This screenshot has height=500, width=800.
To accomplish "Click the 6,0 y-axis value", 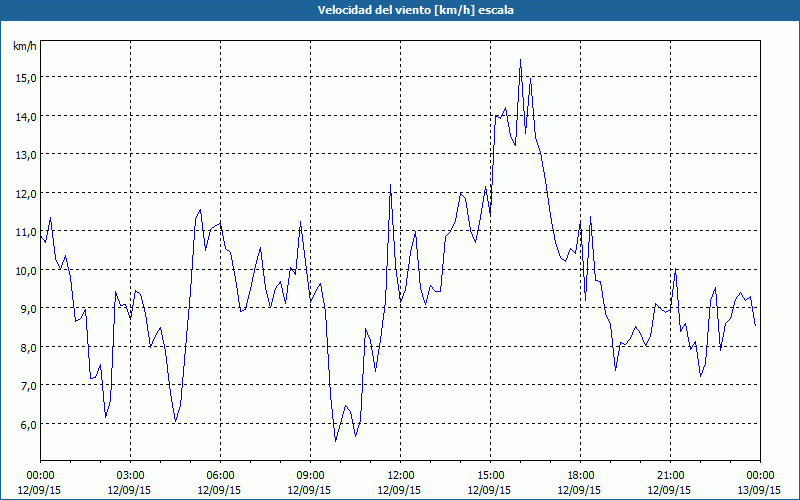I will (x=28, y=424).
